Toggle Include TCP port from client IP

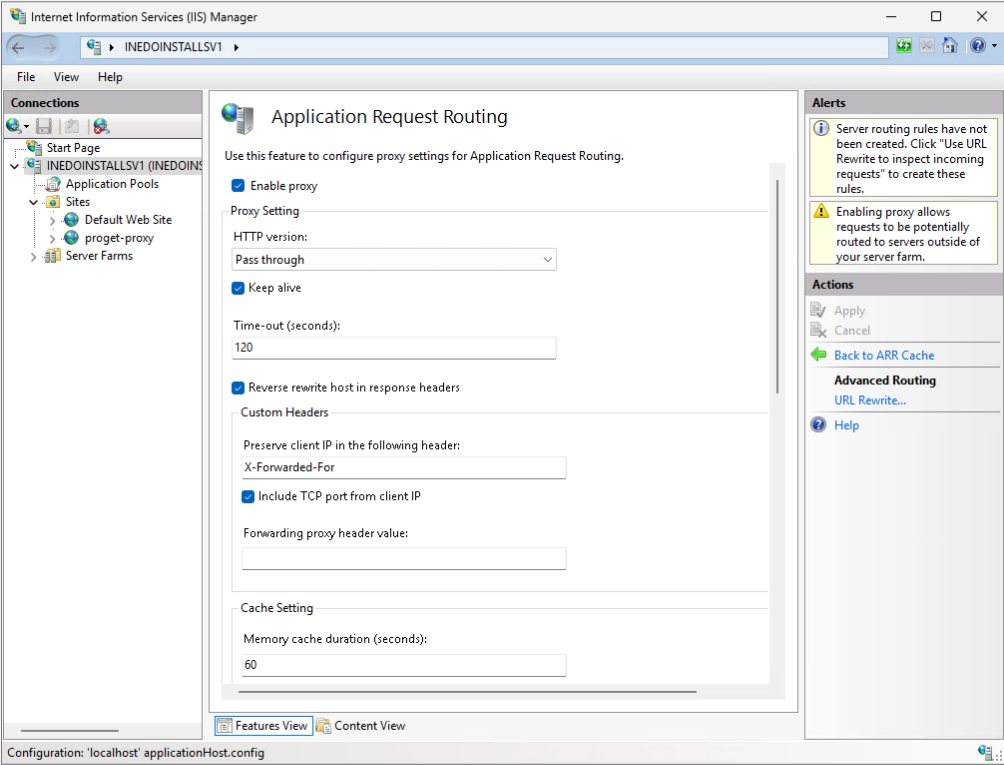(248, 496)
